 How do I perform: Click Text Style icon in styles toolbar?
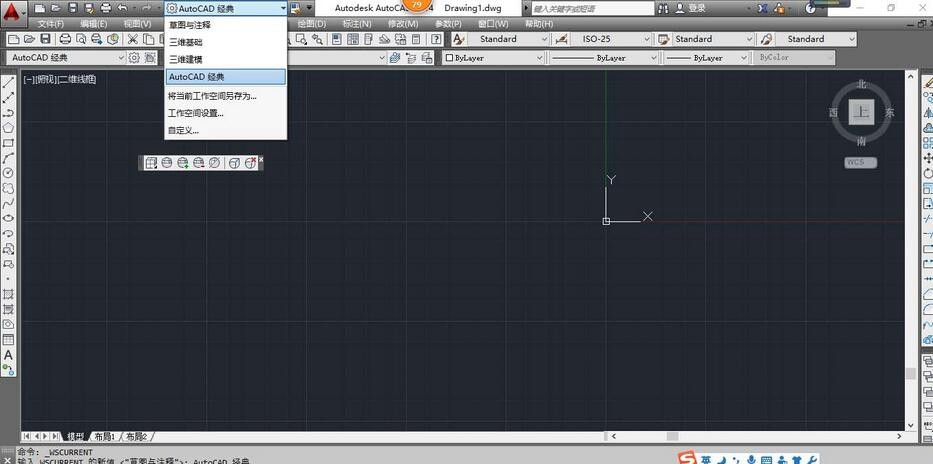pyautogui.click(x=458, y=39)
